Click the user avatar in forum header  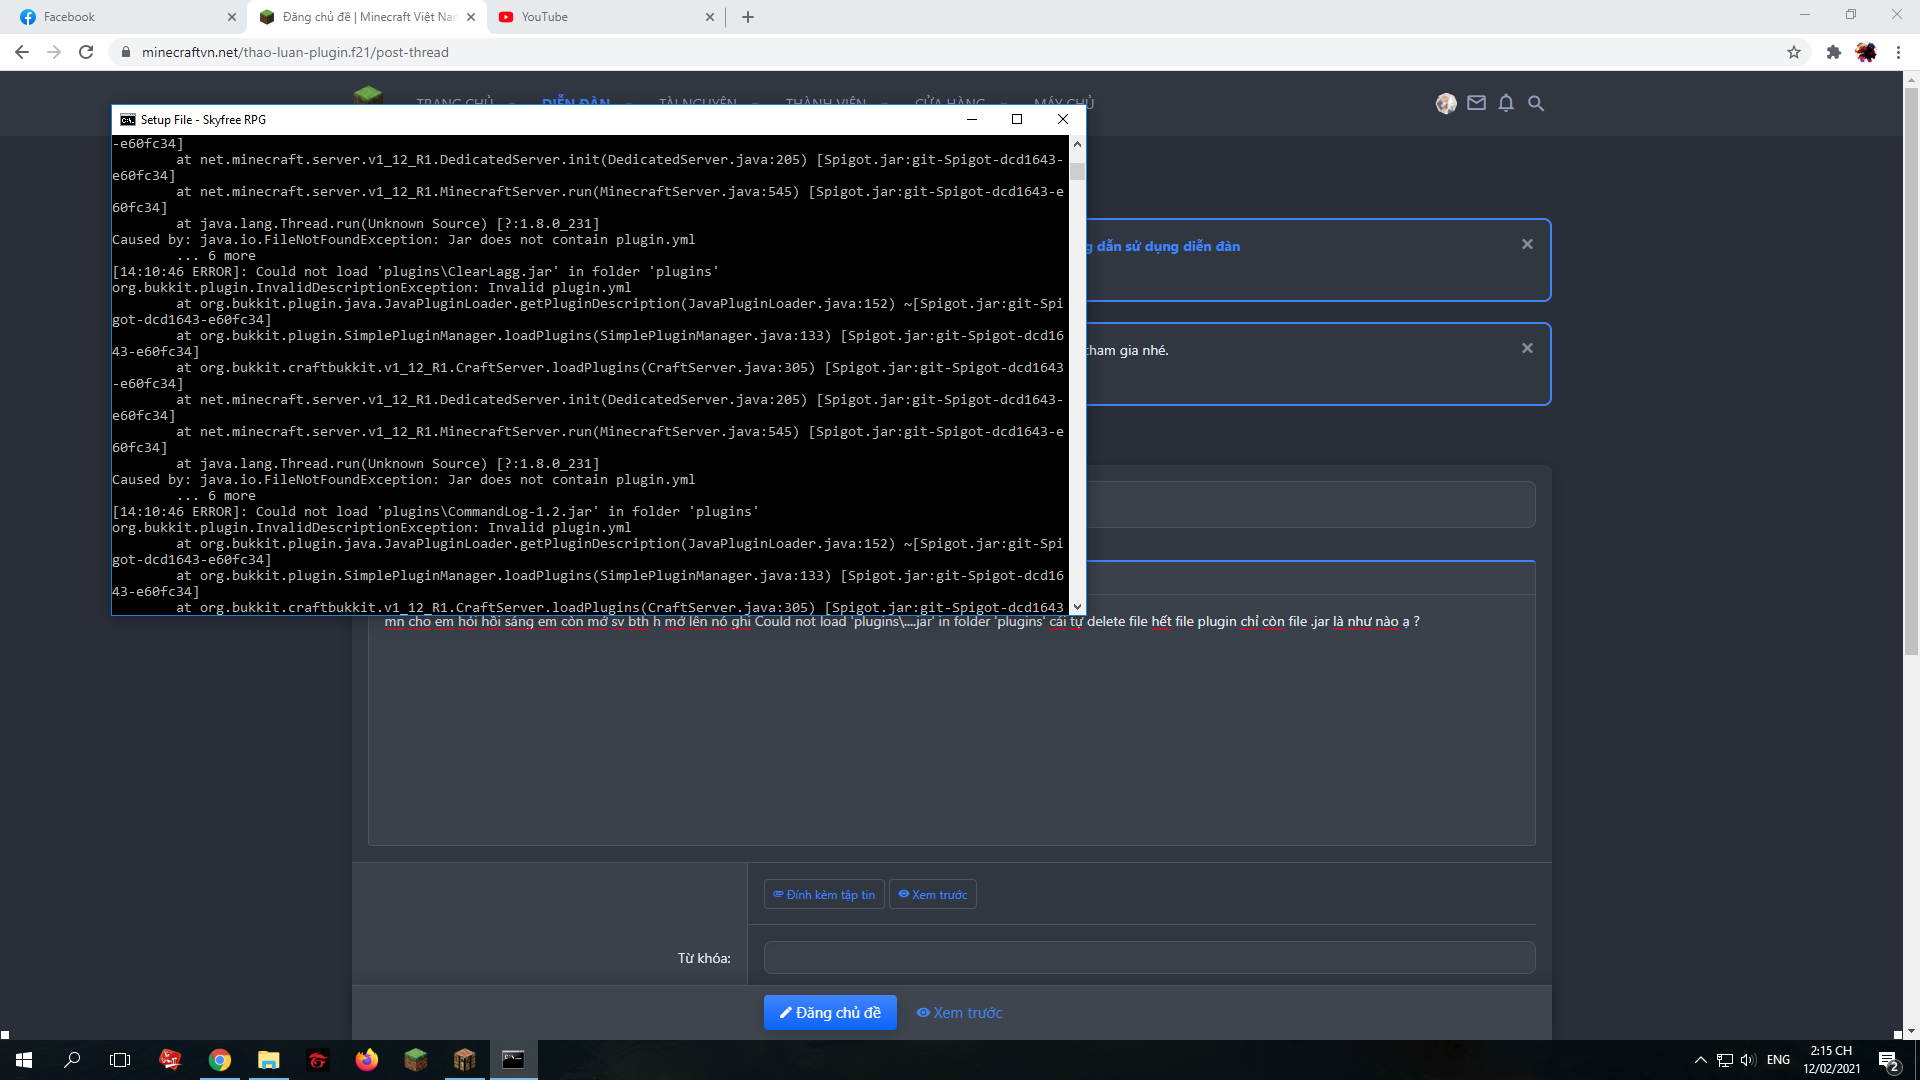[1446, 103]
